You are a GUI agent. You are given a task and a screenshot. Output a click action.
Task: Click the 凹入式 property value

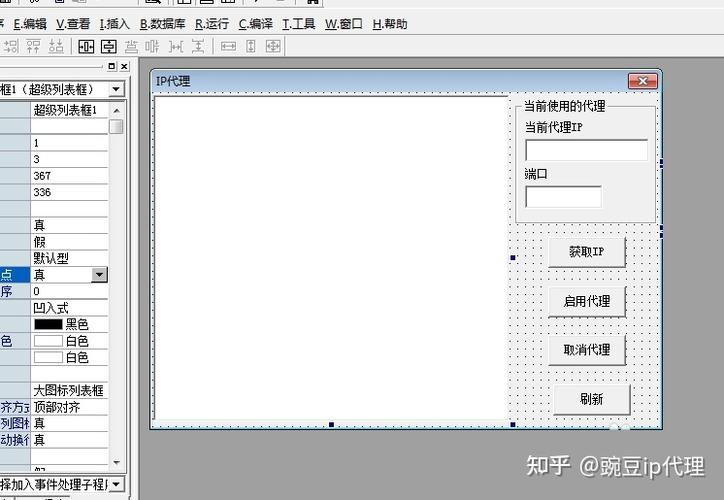69,308
